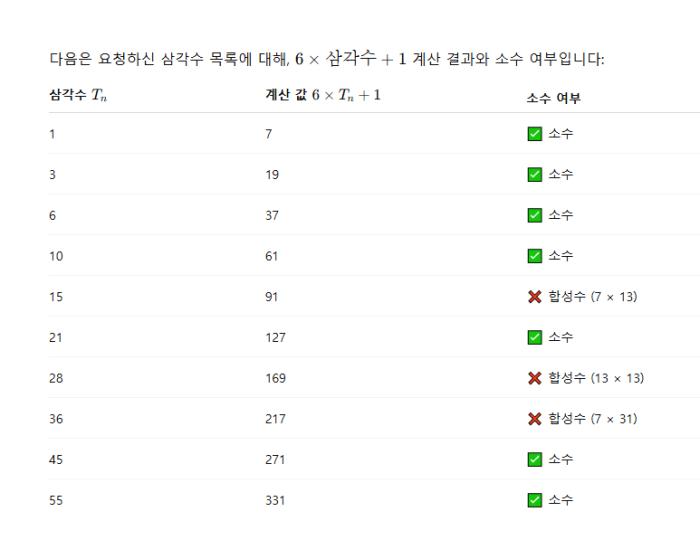Click the red X next to 합성수 (7 × 31)
The height and width of the screenshot is (540, 700).
point(534,419)
